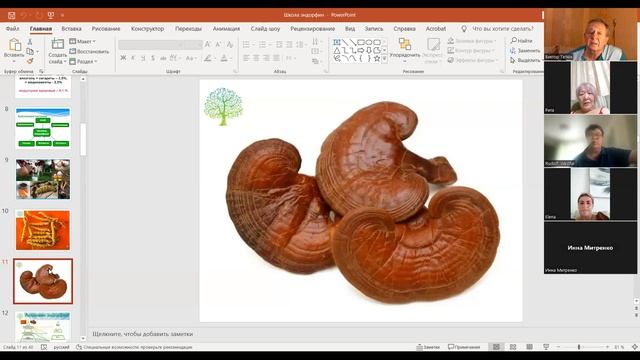
Task: Switch to the Переходы tab
Action: (x=188, y=29)
